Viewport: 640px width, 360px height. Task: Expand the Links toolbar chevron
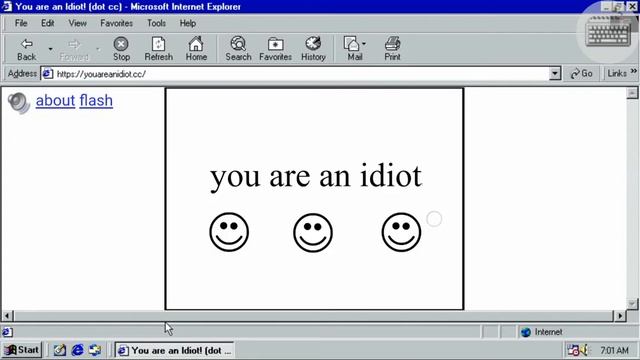633,71
